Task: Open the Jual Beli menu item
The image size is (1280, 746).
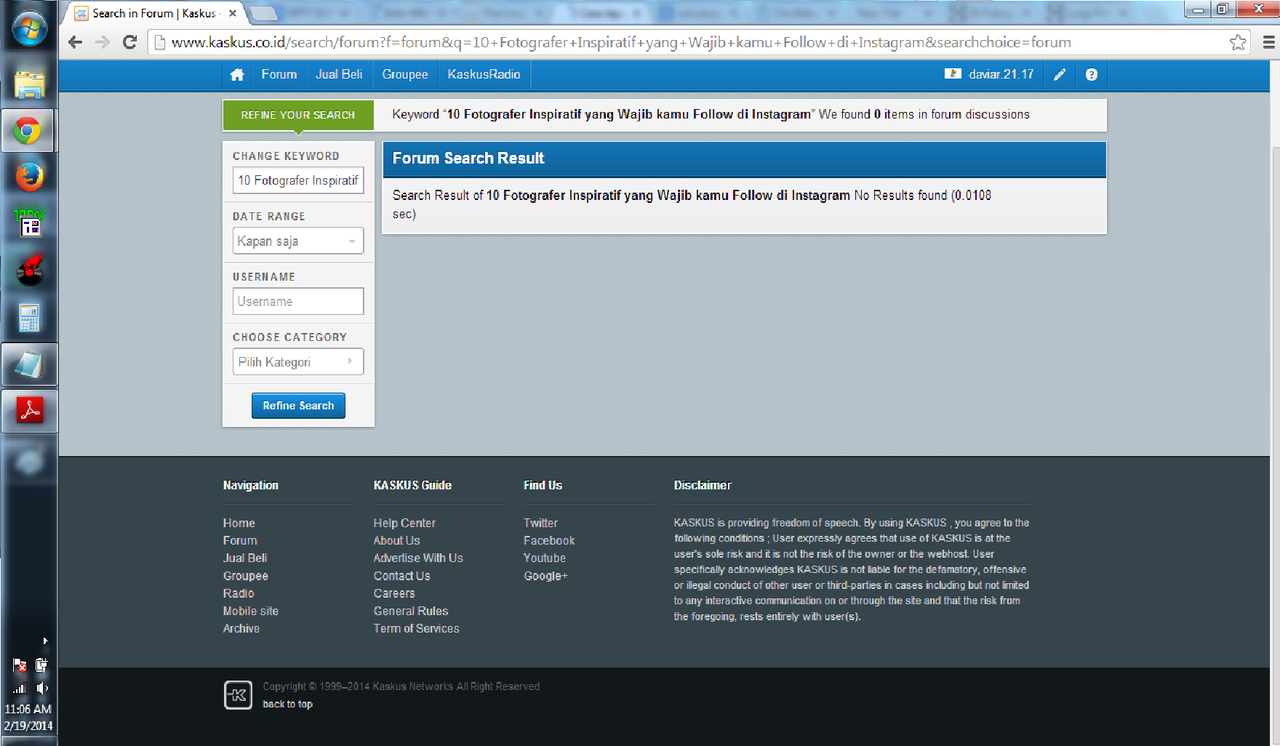Action: 339,75
